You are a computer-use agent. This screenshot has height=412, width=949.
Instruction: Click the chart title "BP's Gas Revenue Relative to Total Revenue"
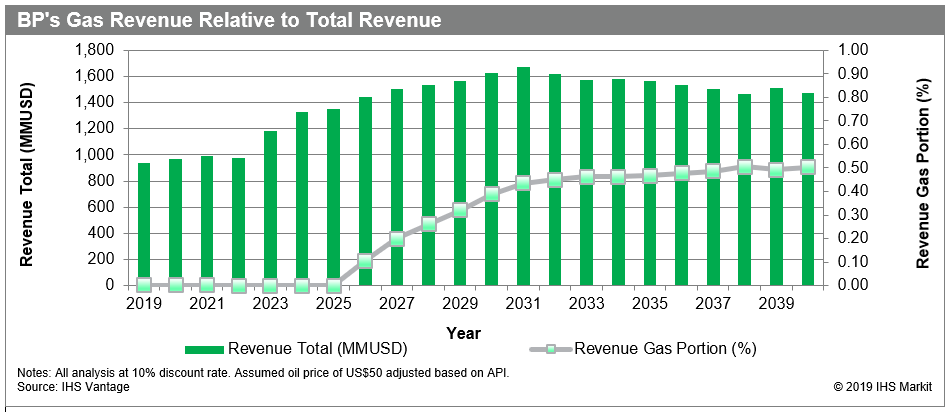[x=229, y=20]
